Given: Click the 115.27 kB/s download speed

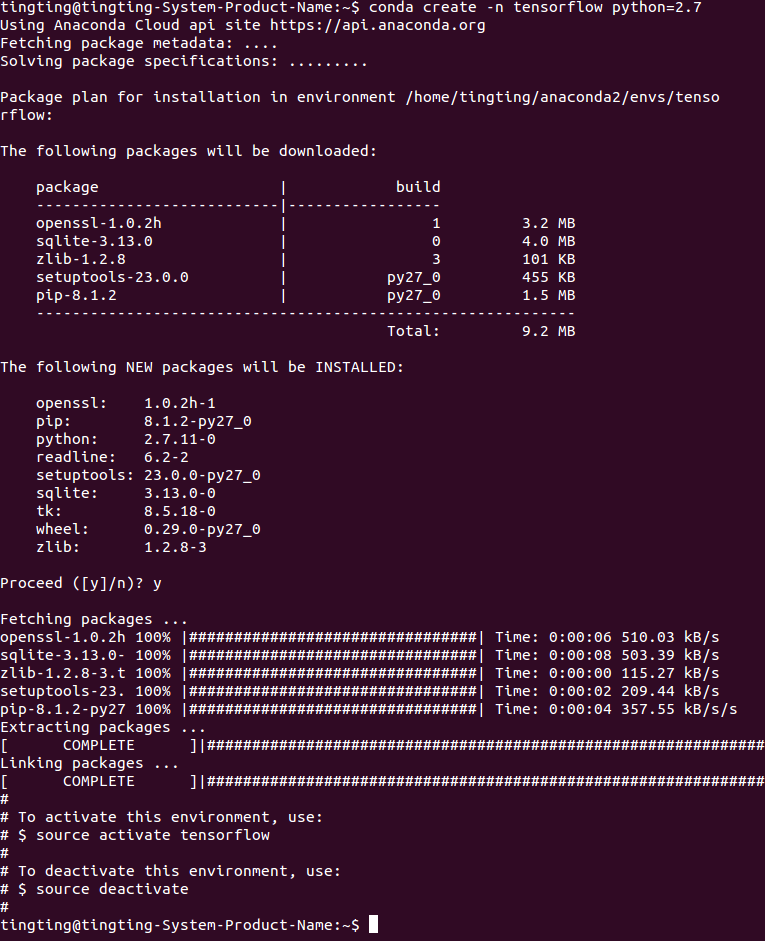Looking at the screenshot, I should pyautogui.click(x=670, y=674).
